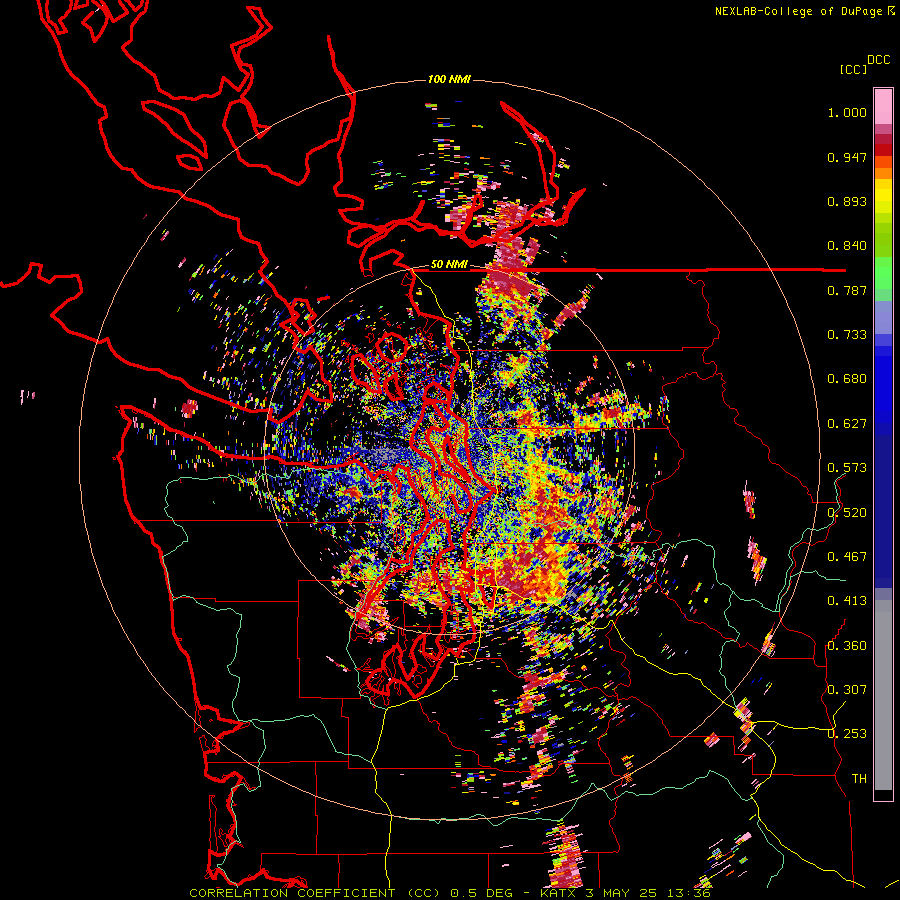Image resolution: width=900 pixels, height=900 pixels.
Task: Click the bright green segment of the color bar
Action: 883,273
